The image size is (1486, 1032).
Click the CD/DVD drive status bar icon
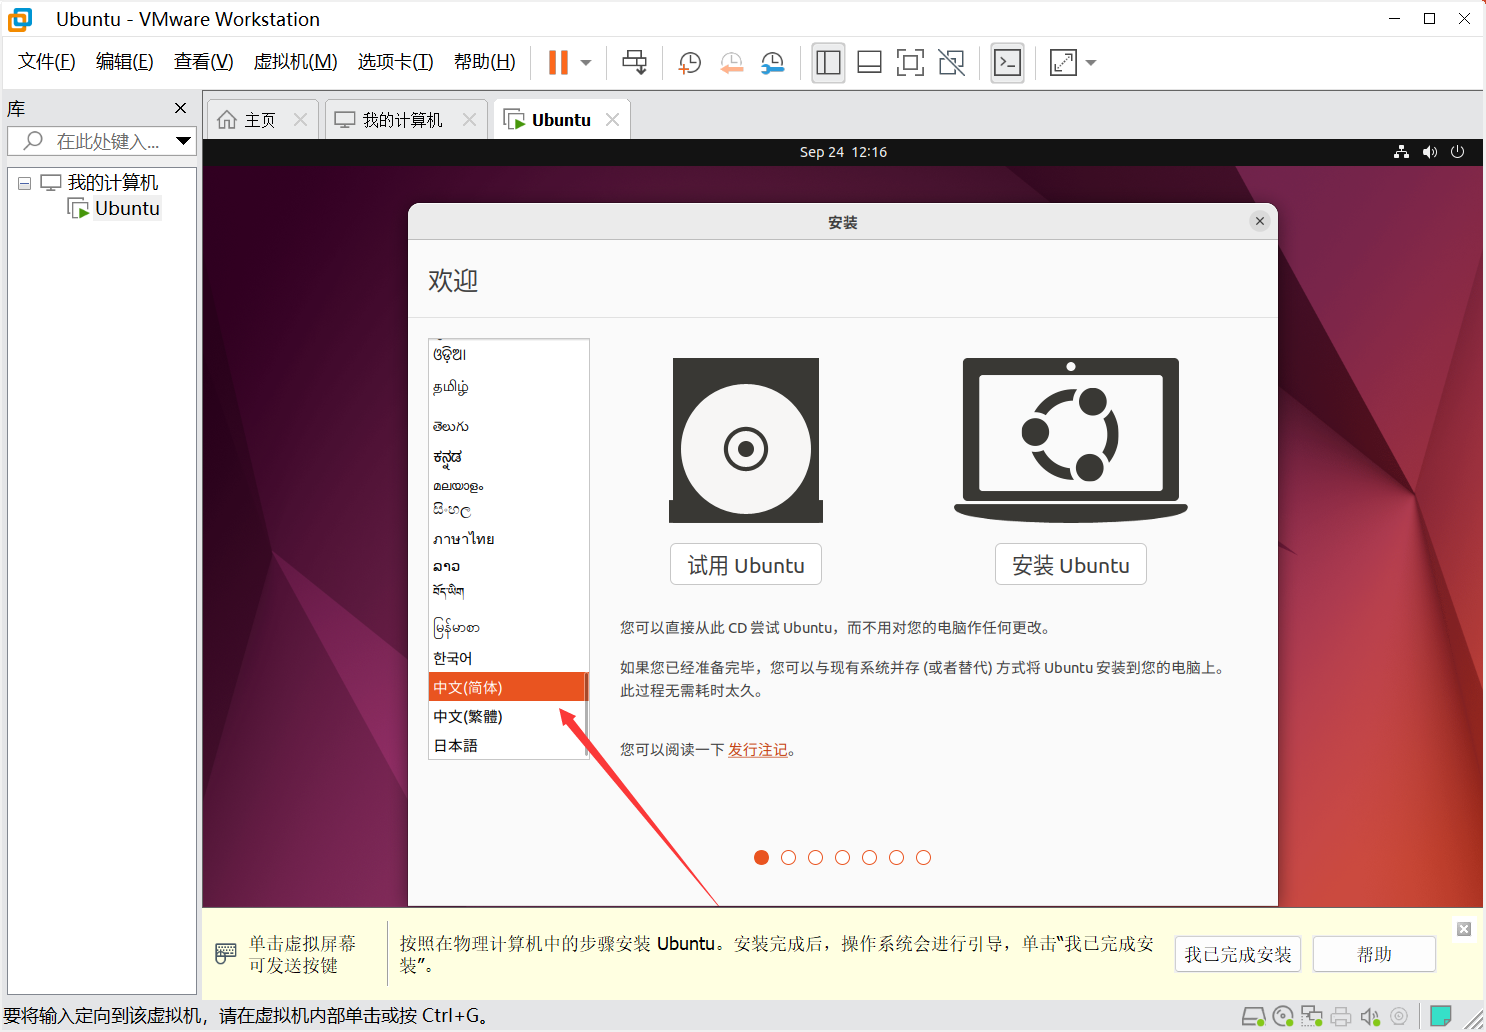pos(1283,1017)
